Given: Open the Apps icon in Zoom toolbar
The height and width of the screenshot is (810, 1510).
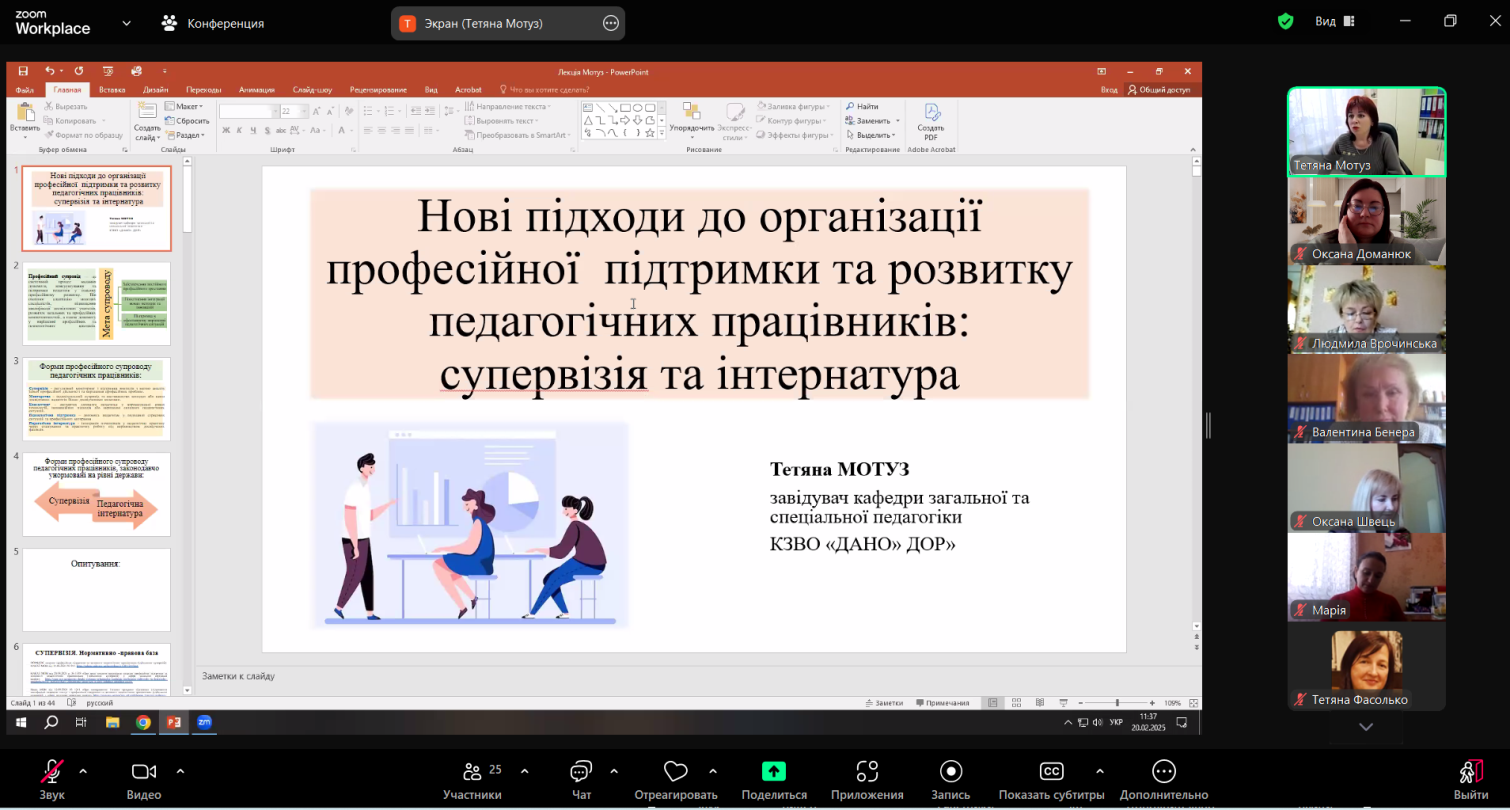Looking at the screenshot, I should pyautogui.click(x=867, y=772).
